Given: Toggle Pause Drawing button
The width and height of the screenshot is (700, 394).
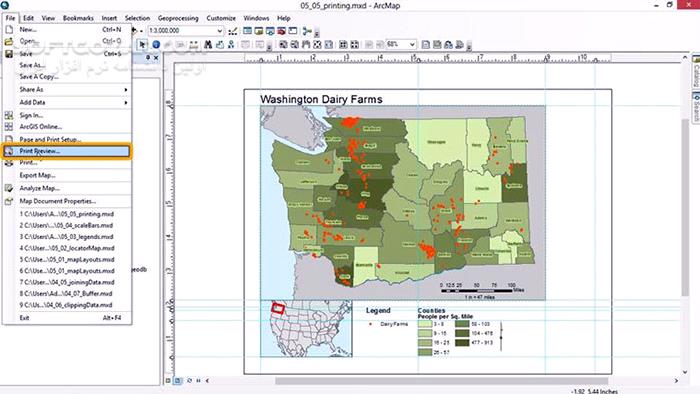Looking at the screenshot, I should point(198,381).
